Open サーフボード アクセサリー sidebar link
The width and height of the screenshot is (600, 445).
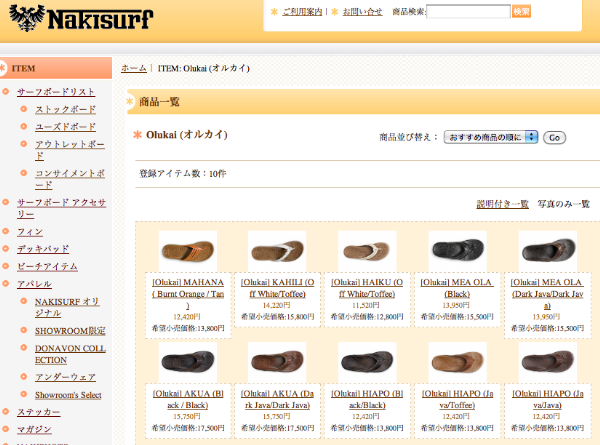(x=61, y=208)
